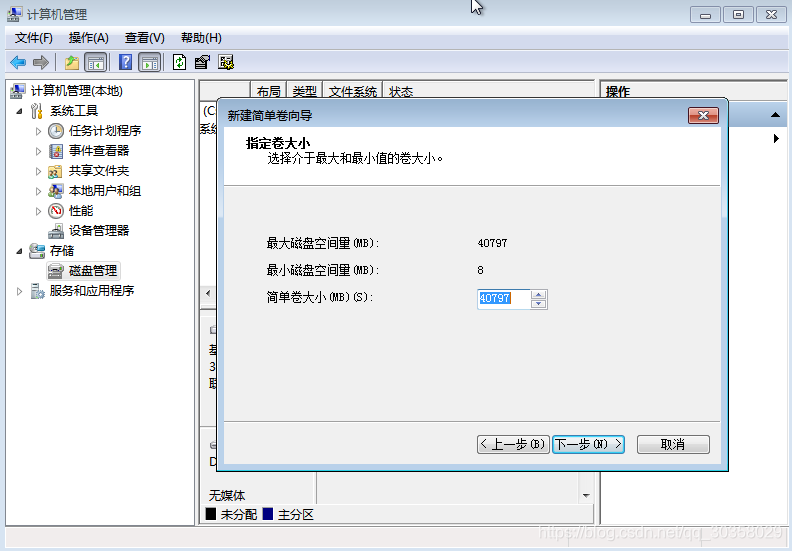Click 上一步(B) button in wizard
The height and width of the screenshot is (551, 792).
[x=513, y=444]
